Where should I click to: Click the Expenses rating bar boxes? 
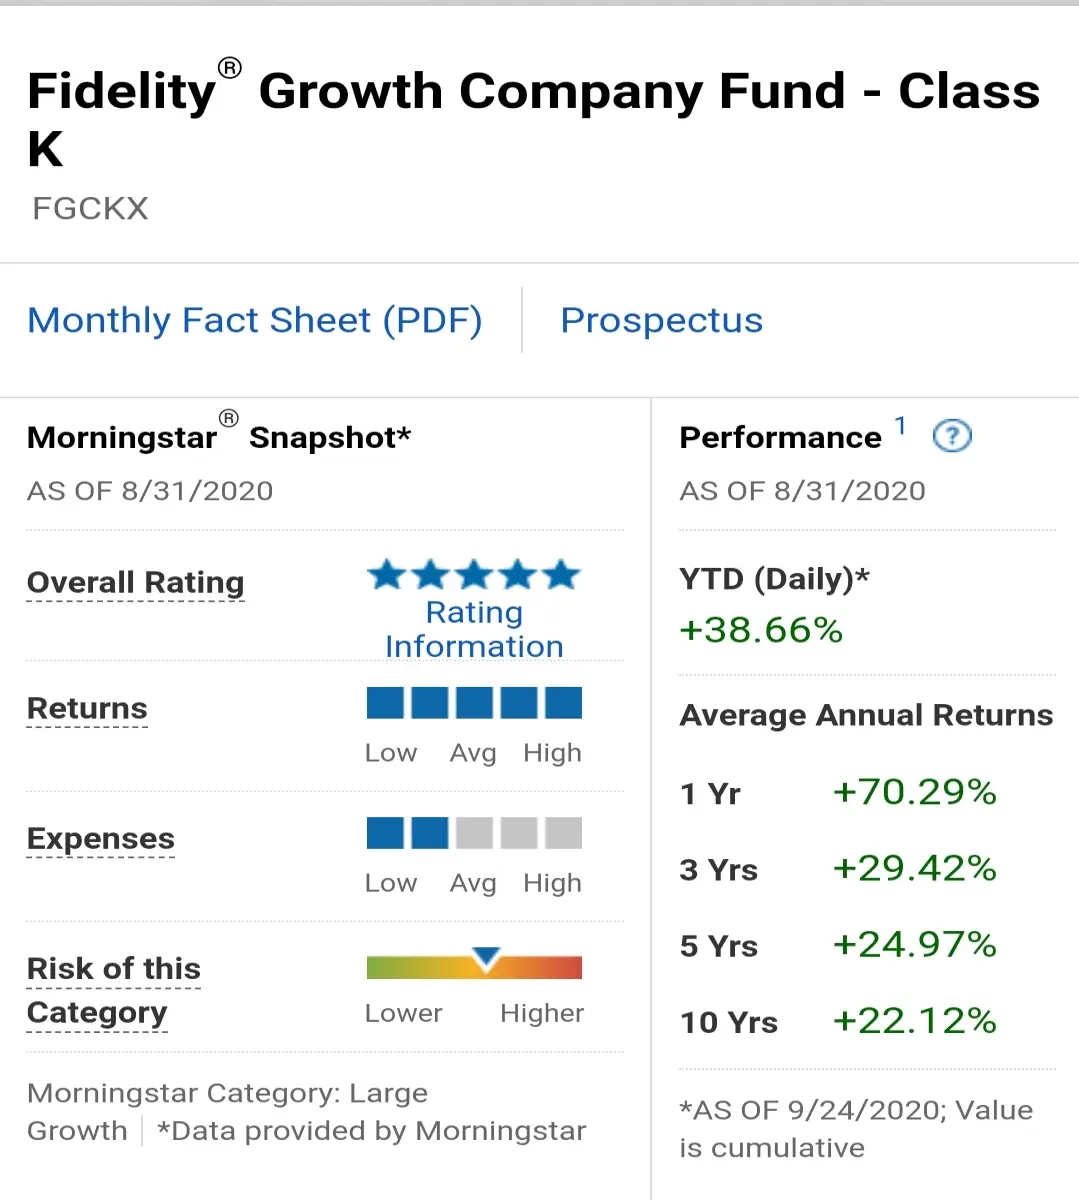[474, 833]
